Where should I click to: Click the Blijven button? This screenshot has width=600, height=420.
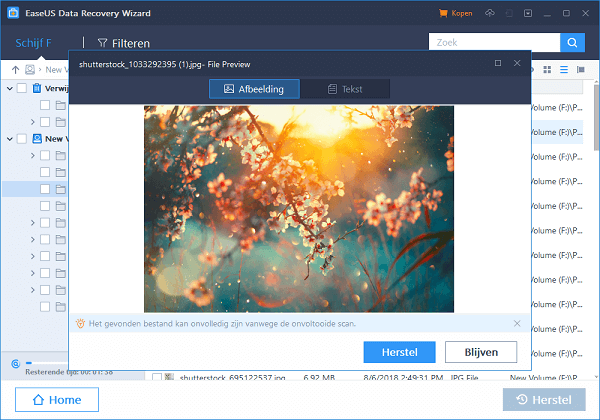[481, 352]
